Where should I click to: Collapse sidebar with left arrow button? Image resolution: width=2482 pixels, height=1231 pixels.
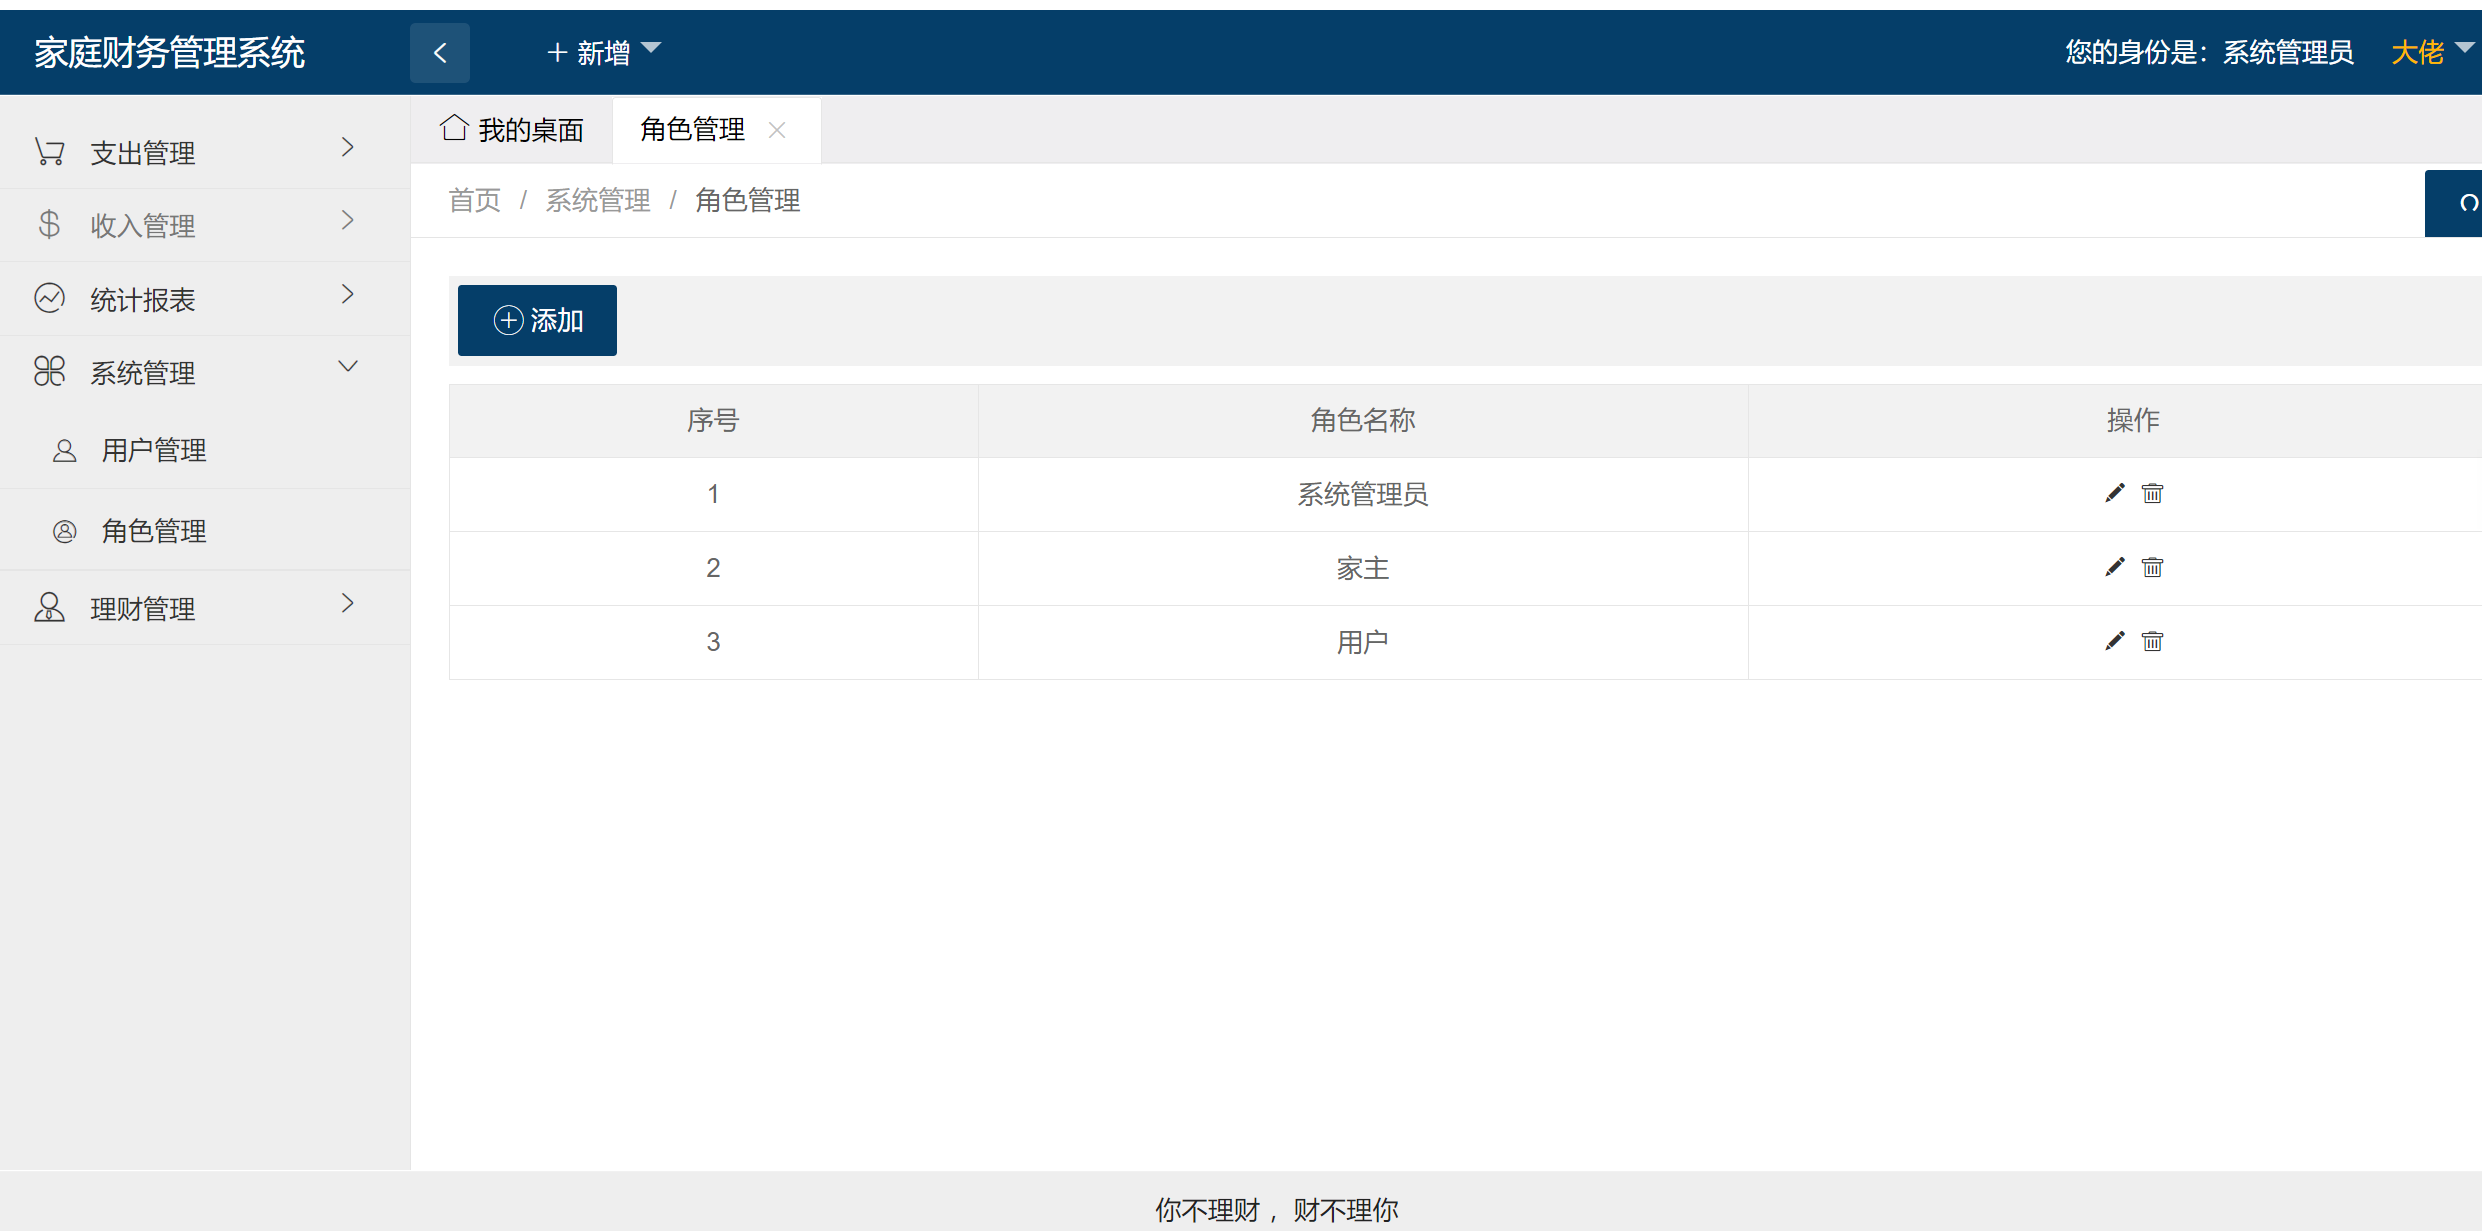pyautogui.click(x=440, y=53)
